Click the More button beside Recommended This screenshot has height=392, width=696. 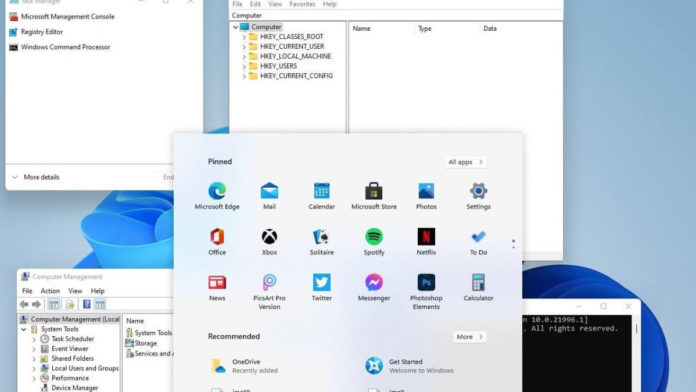pos(469,337)
